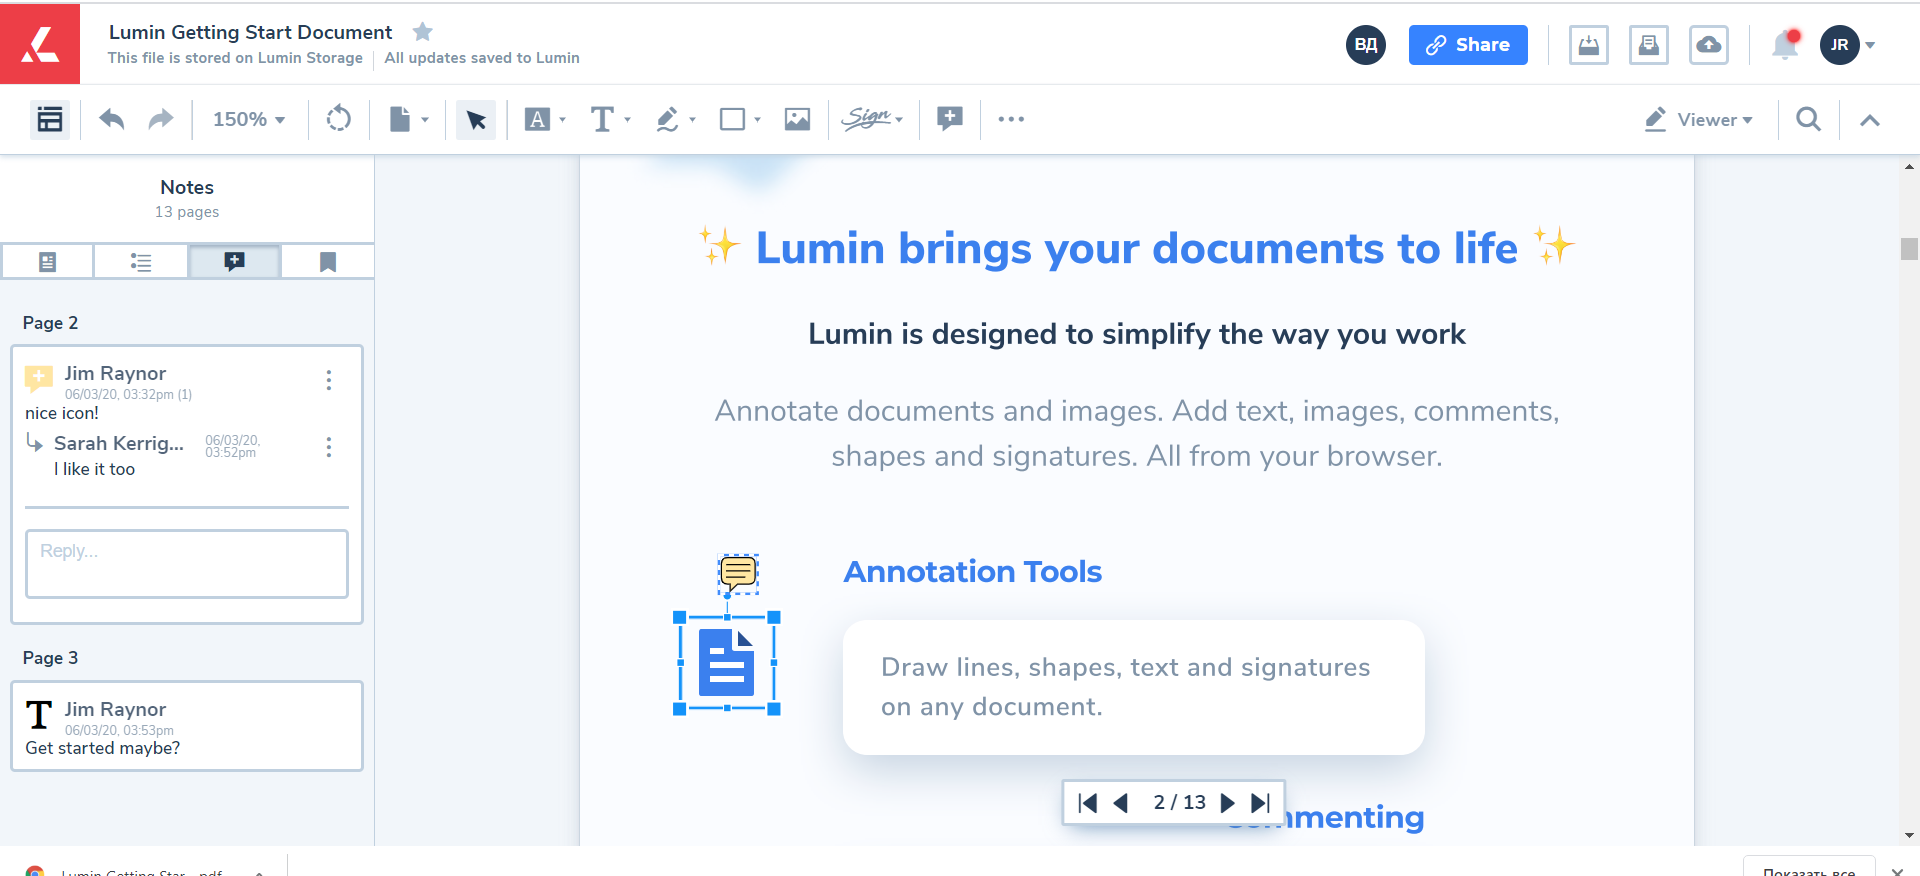Image resolution: width=1920 pixels, height=876 pixels.
Task: Click "This file is stored on Lumin Storage"
Action: [x=235, y=58]
